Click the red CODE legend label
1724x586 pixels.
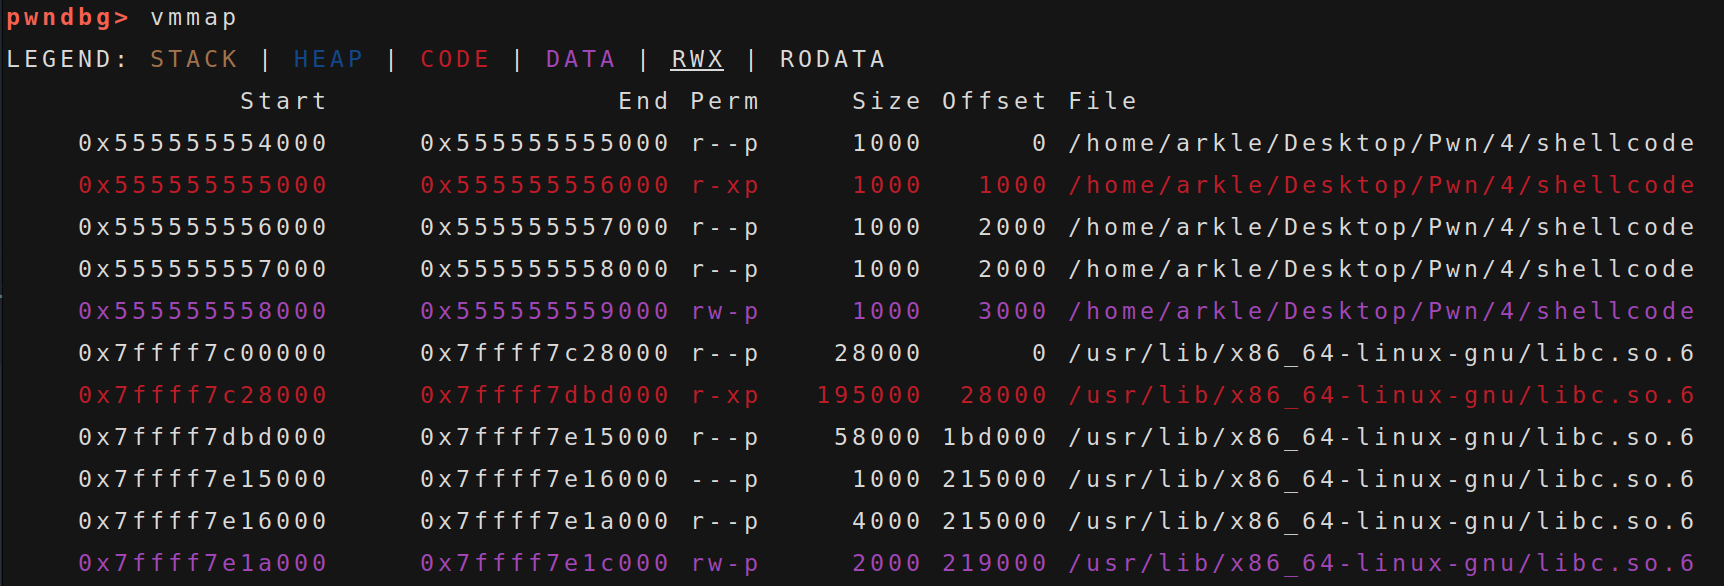(x=455, y=60)
